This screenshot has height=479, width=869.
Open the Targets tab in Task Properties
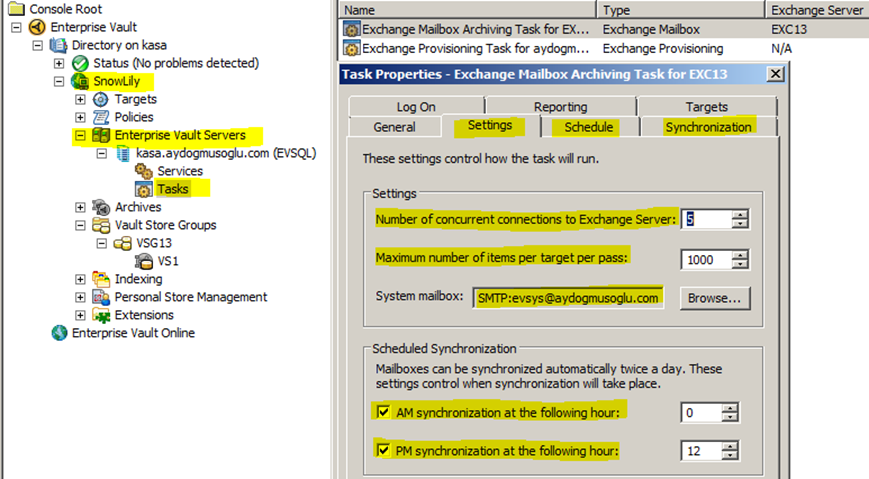tap(707, 107)
